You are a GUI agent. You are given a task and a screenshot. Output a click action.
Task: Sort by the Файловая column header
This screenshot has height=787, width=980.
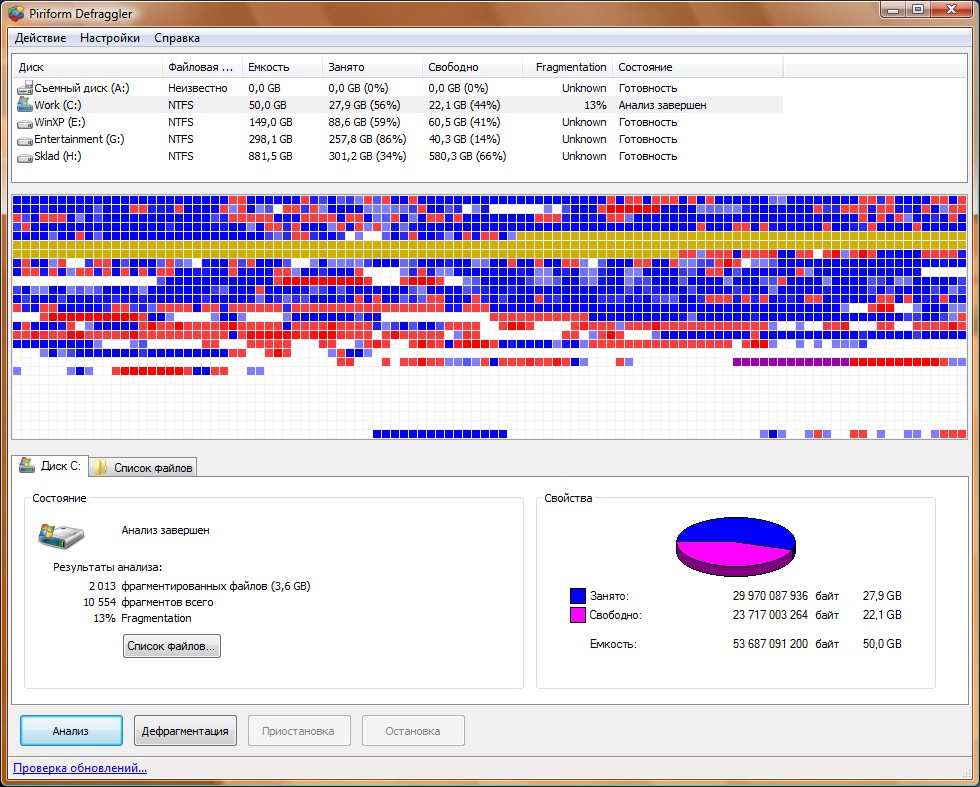pyautogui.click(x=202, y=67)
